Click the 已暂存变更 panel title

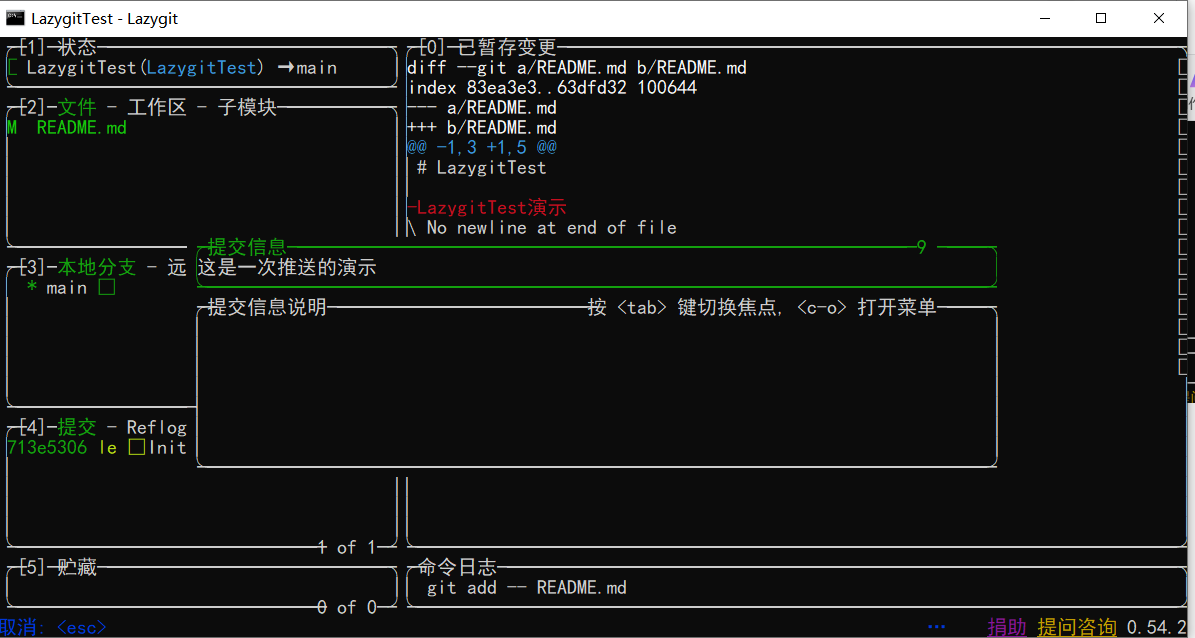click(x=508, y=47)
